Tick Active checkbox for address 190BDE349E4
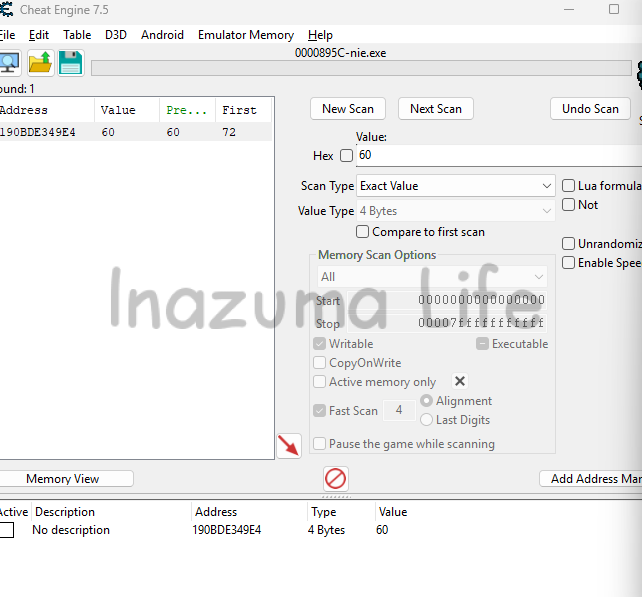The image size is (642, 597). pos(7,530)
